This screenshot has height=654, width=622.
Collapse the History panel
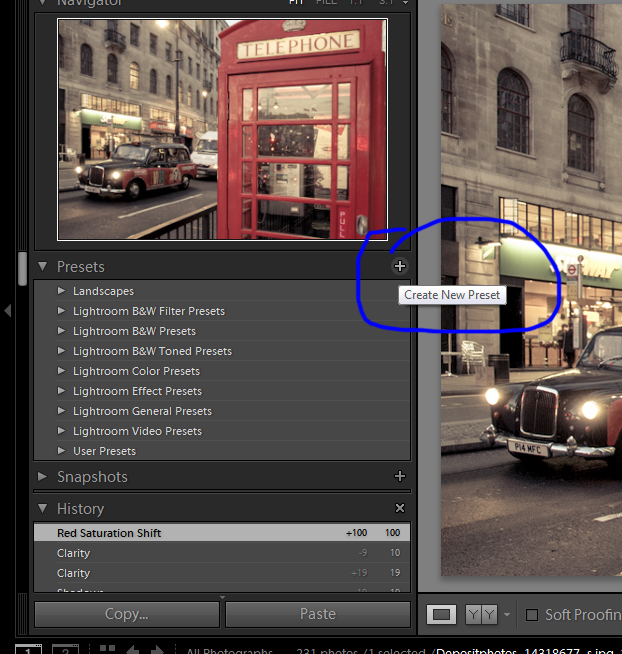pos(43,509)
